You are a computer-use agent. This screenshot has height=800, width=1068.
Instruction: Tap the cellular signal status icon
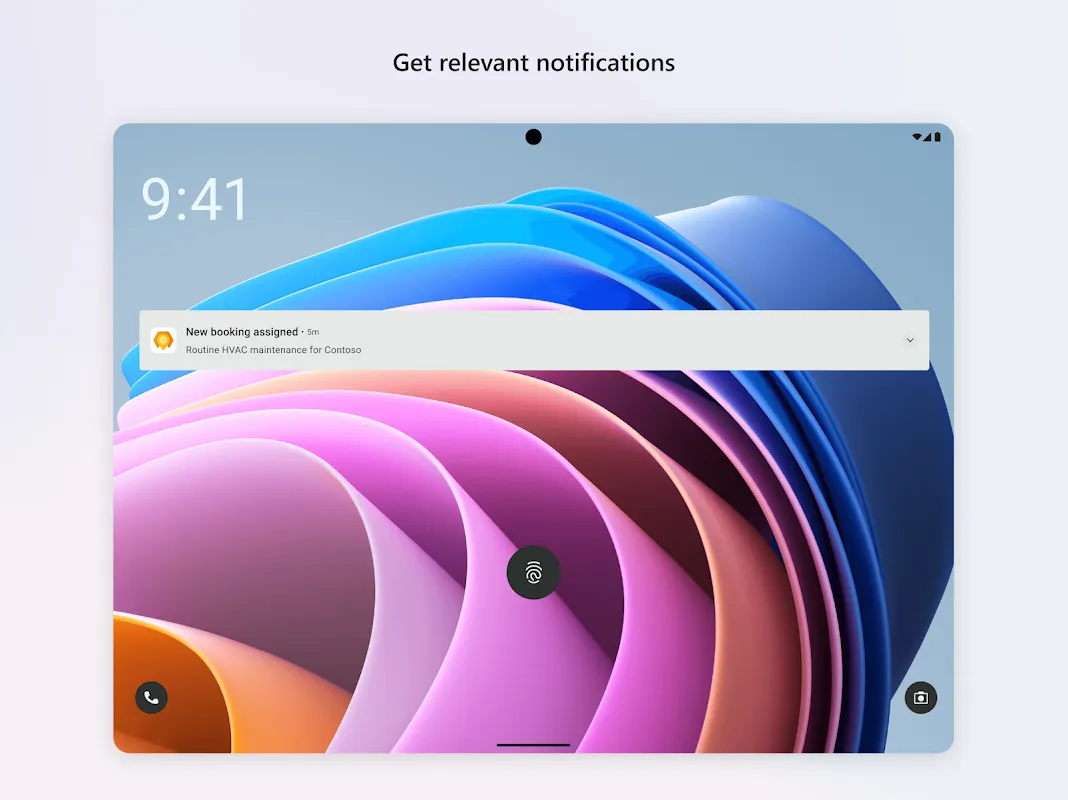927,137
